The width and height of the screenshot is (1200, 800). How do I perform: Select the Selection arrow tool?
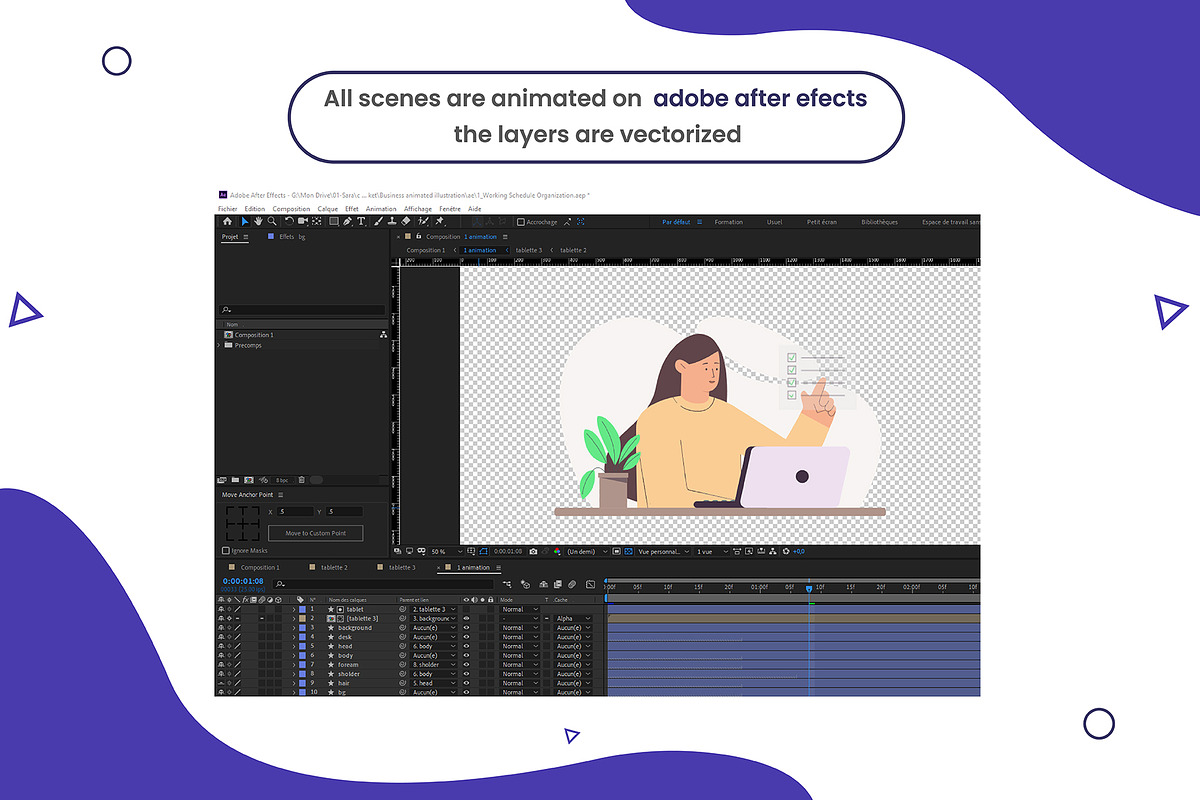245,222
